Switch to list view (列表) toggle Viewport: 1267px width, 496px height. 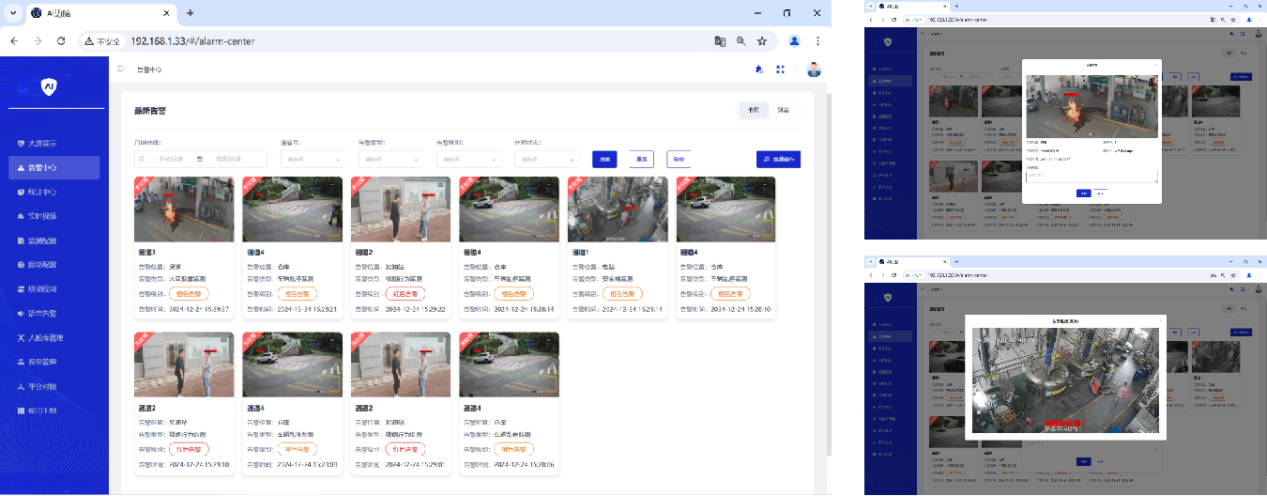pos(783,110)
